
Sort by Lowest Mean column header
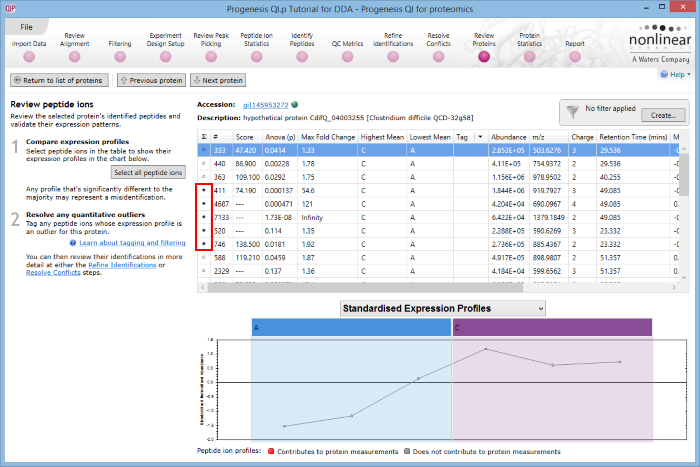430,137
